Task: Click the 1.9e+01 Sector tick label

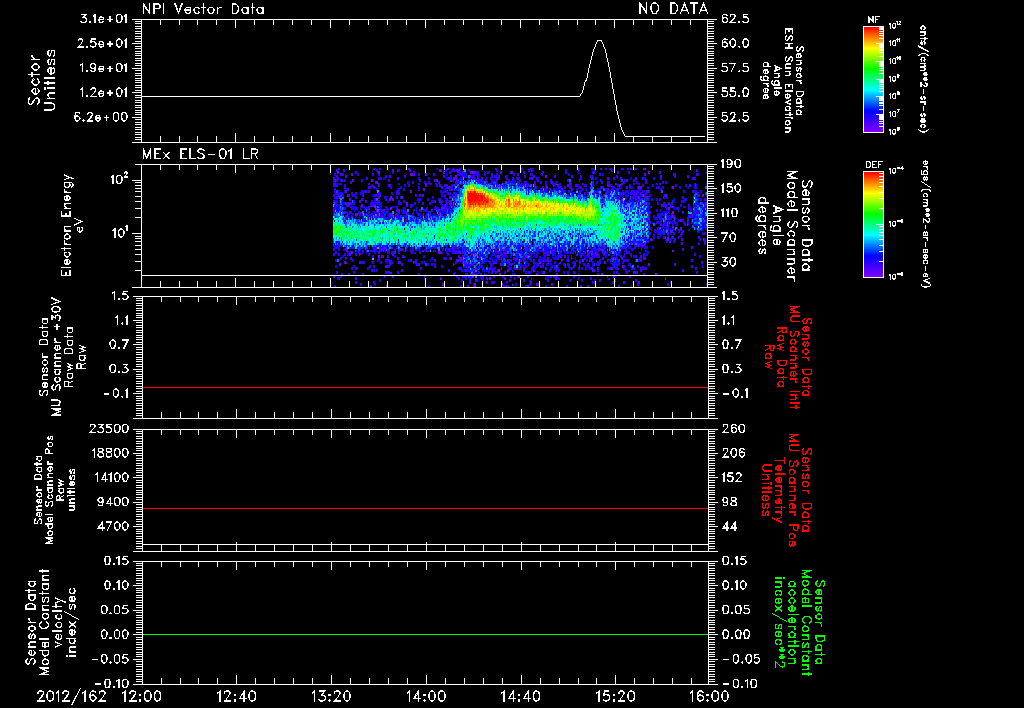Action: click(104, 68)
